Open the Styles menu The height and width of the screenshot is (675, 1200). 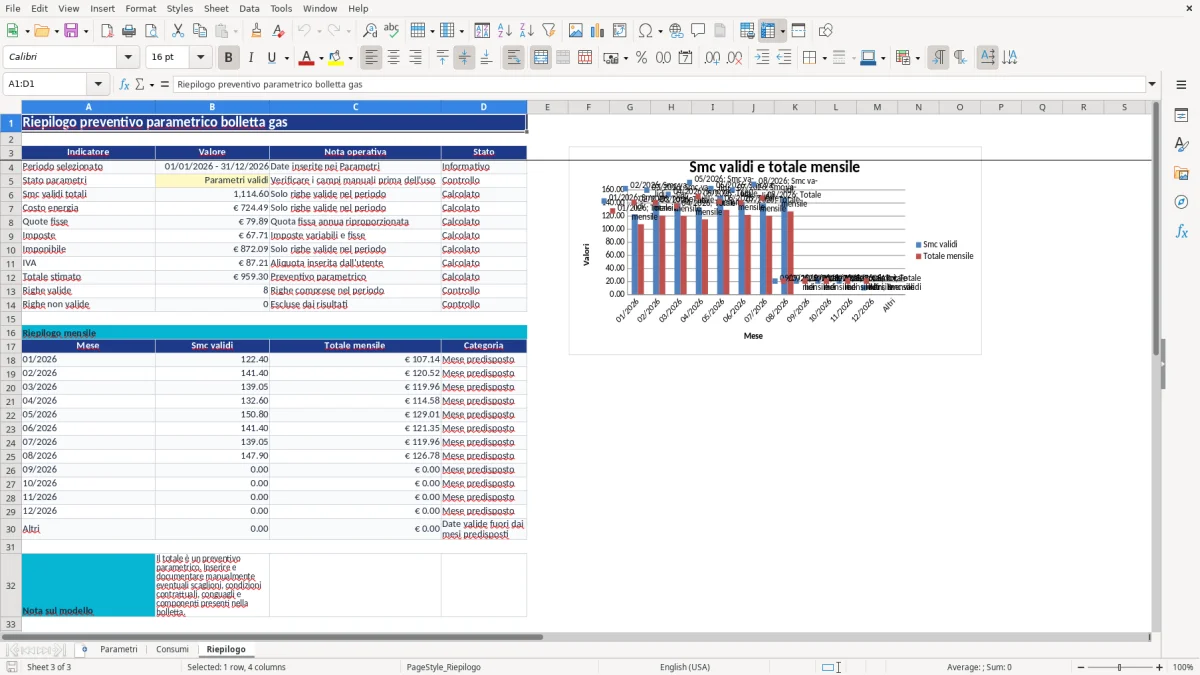click(x=180, y=8)
